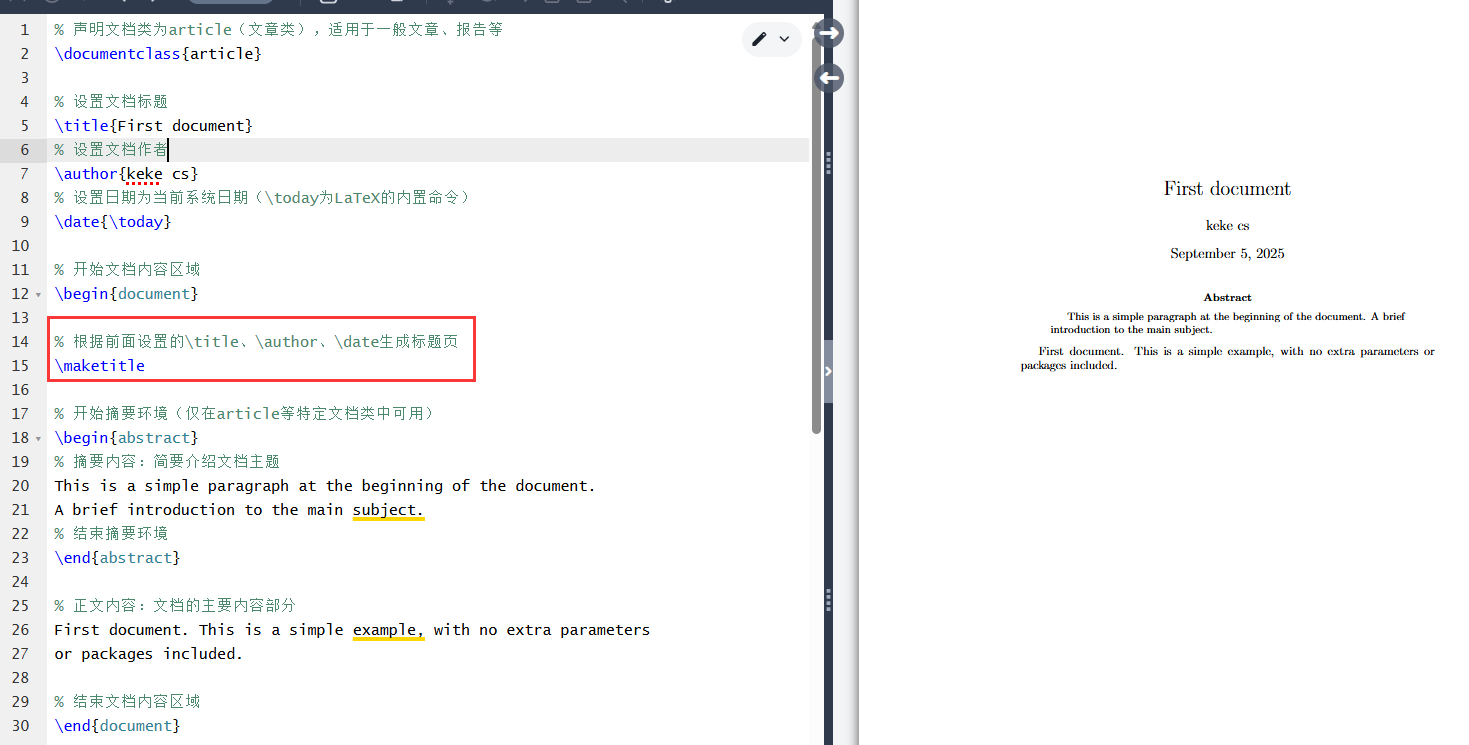Viewport: 1469px width, 745px height.
Task: Click the \end{abstract} command
Action: 117,558
